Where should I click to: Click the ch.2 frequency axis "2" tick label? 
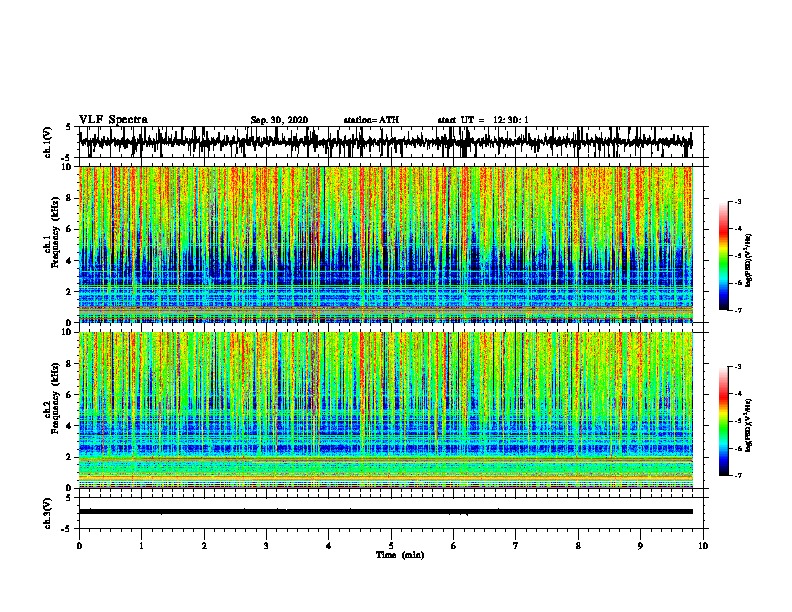(70, 457)
